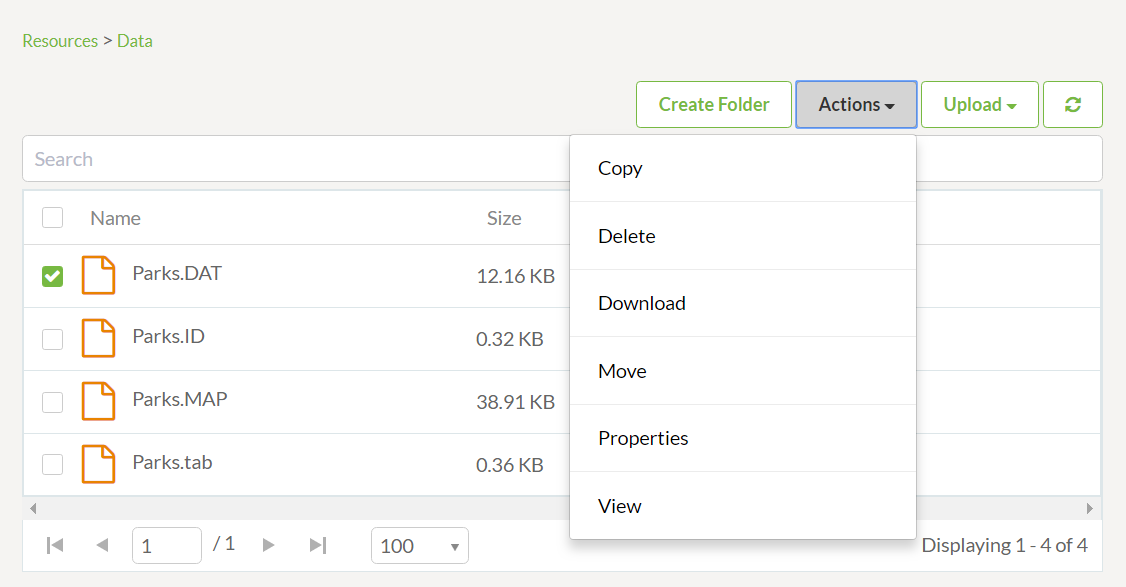Open the Resources breadcrumb link
This screenshot has height=587, width=1126.
pyautogui.click(x=60, y=41)
